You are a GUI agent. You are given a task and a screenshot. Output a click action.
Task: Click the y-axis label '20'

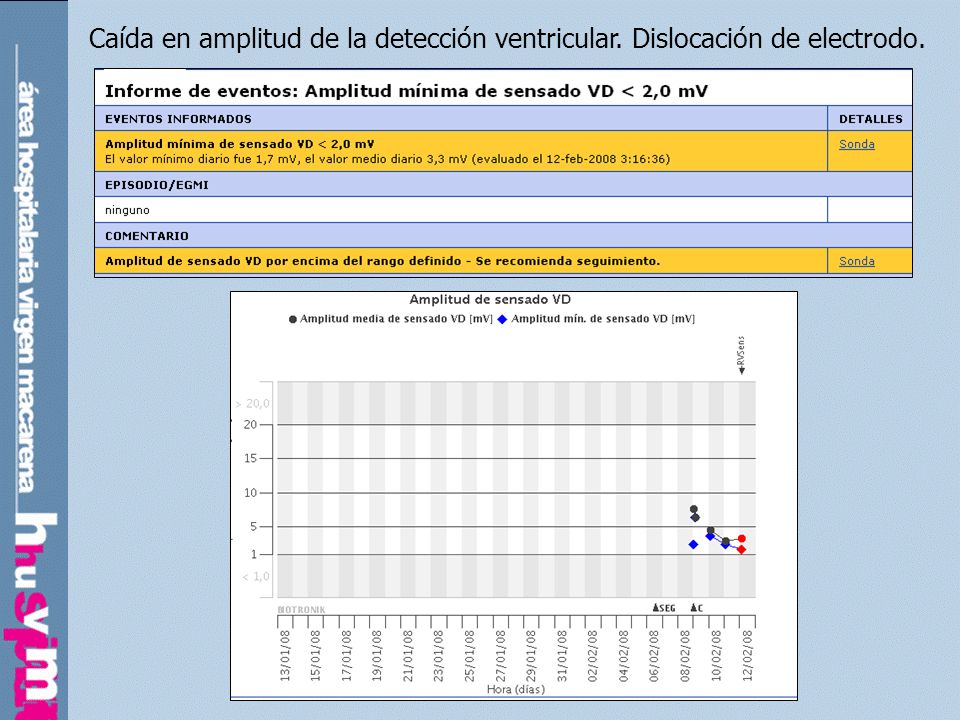coord(250,424)
